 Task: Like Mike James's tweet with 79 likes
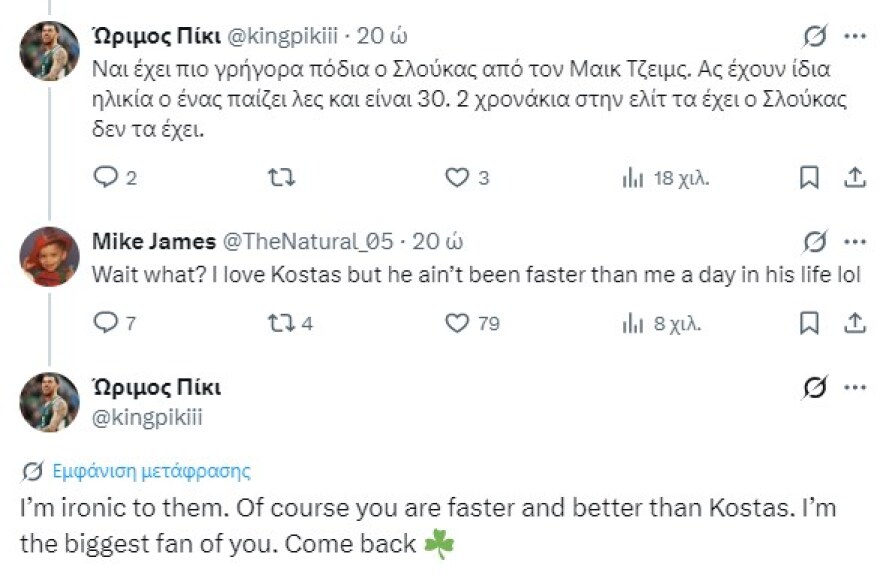pos(457,323)
